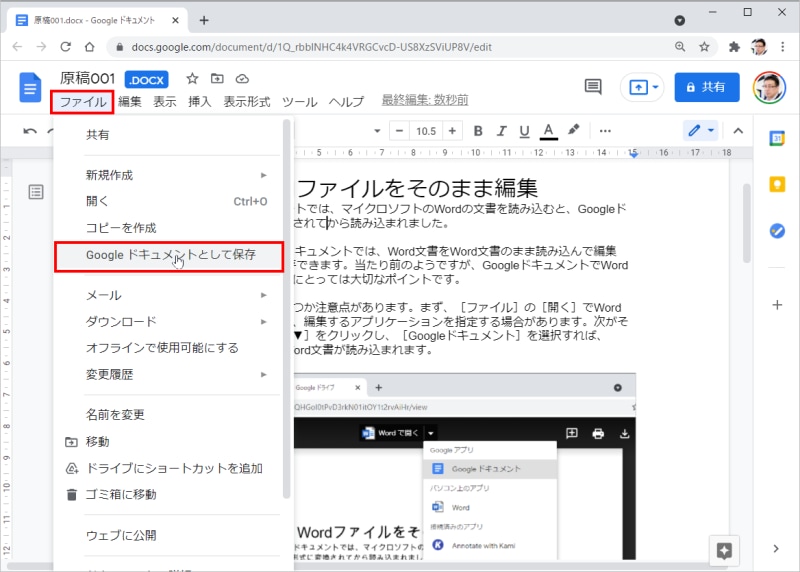This screenshot has height=572, width=800.
Task: Click the move-to-folder icon beside title
Action: coord(217,79)
